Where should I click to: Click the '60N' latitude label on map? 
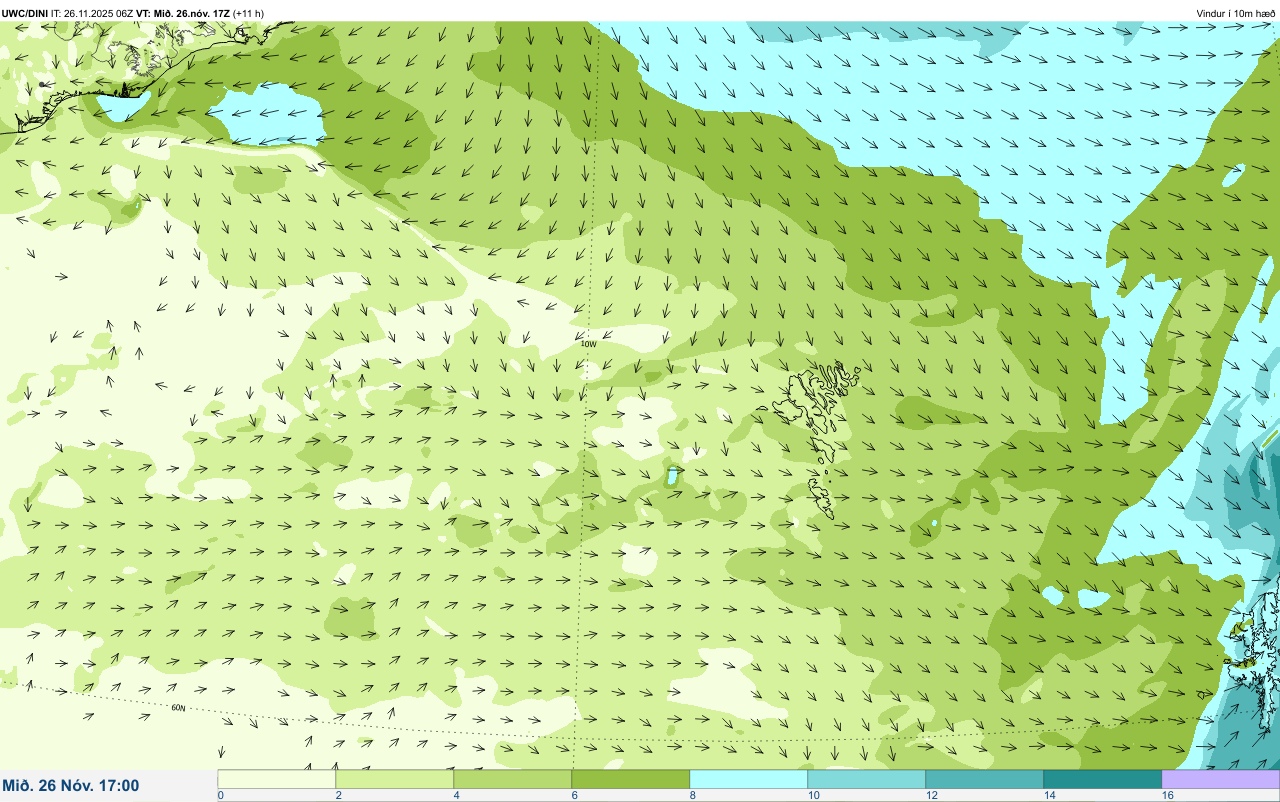click(x=178, y=708)
